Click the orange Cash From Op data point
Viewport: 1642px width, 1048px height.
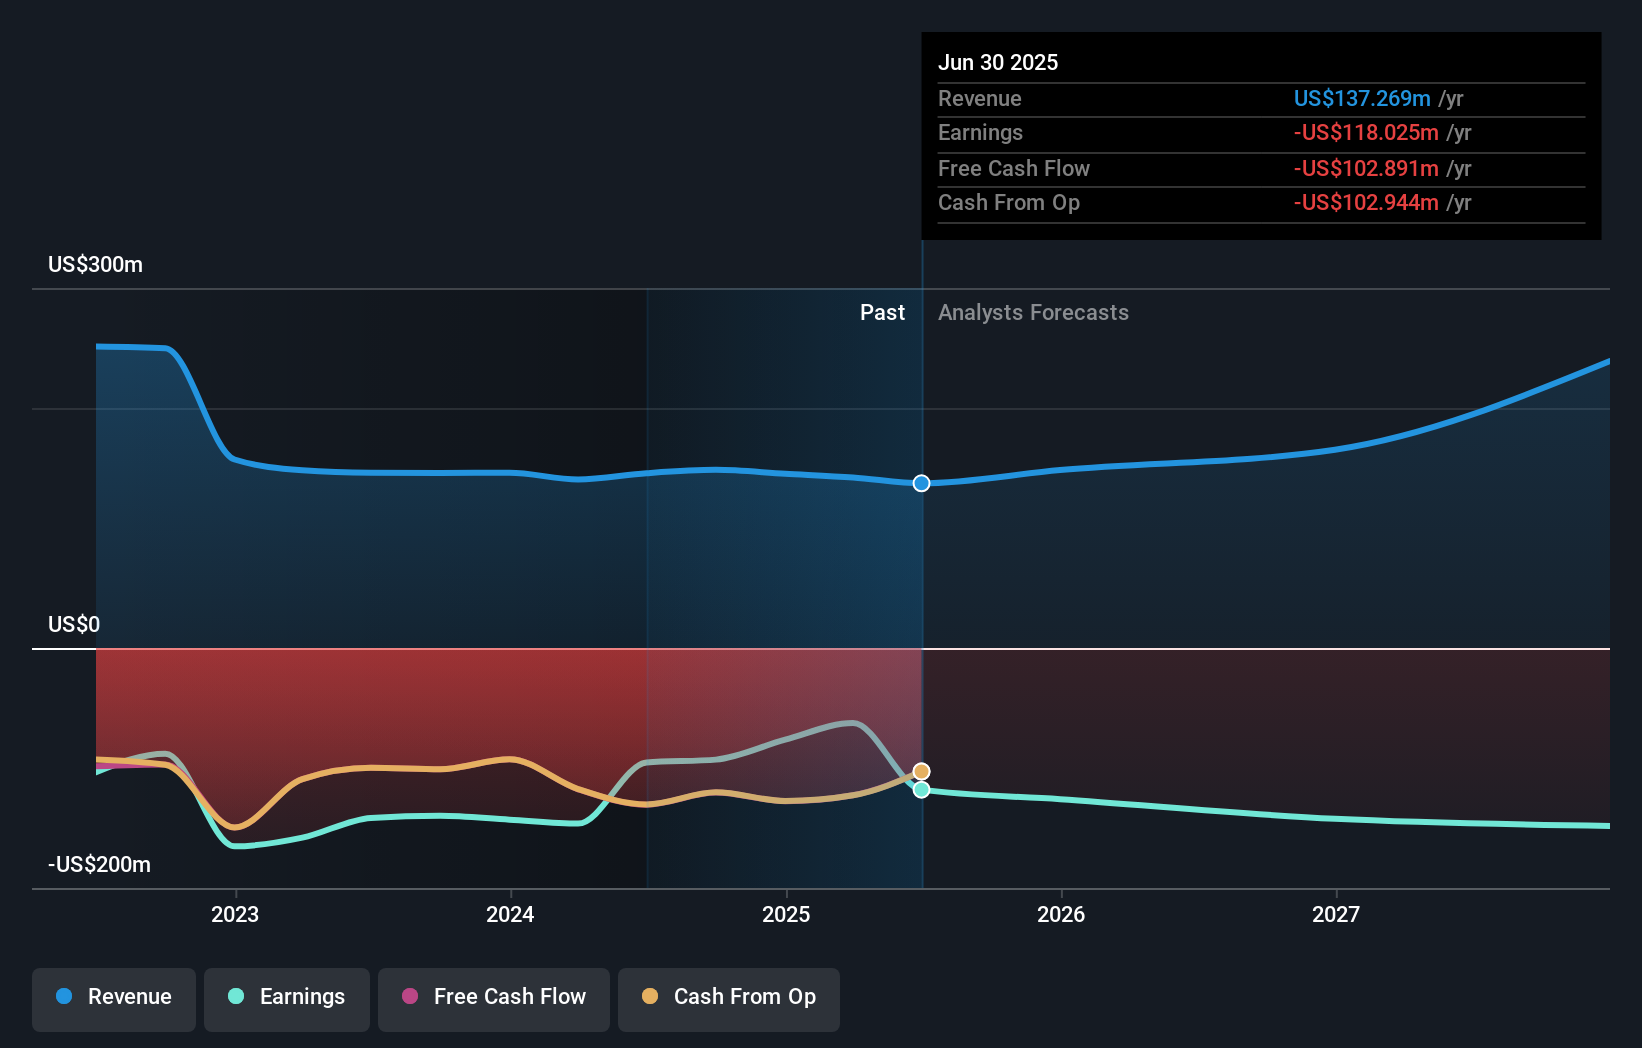[x=921, y=771]
